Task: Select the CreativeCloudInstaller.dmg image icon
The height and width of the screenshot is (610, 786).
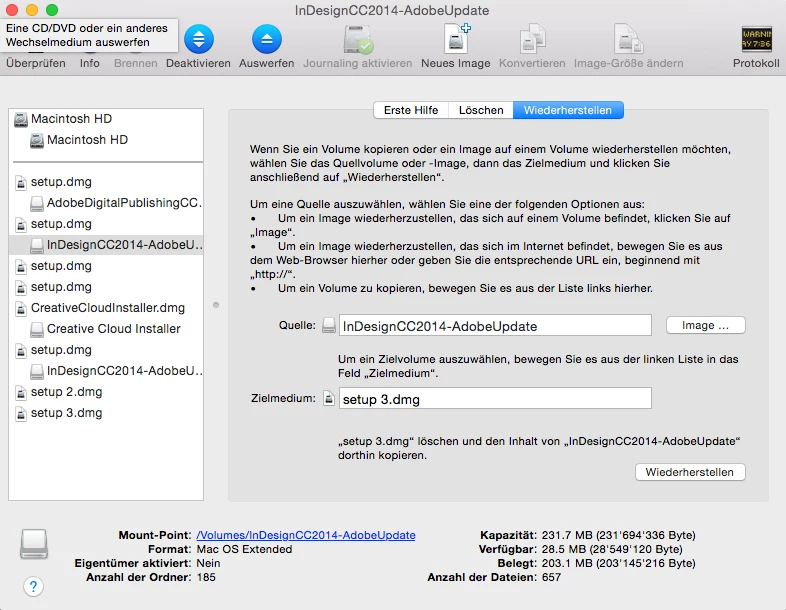Action: point(21,308)
